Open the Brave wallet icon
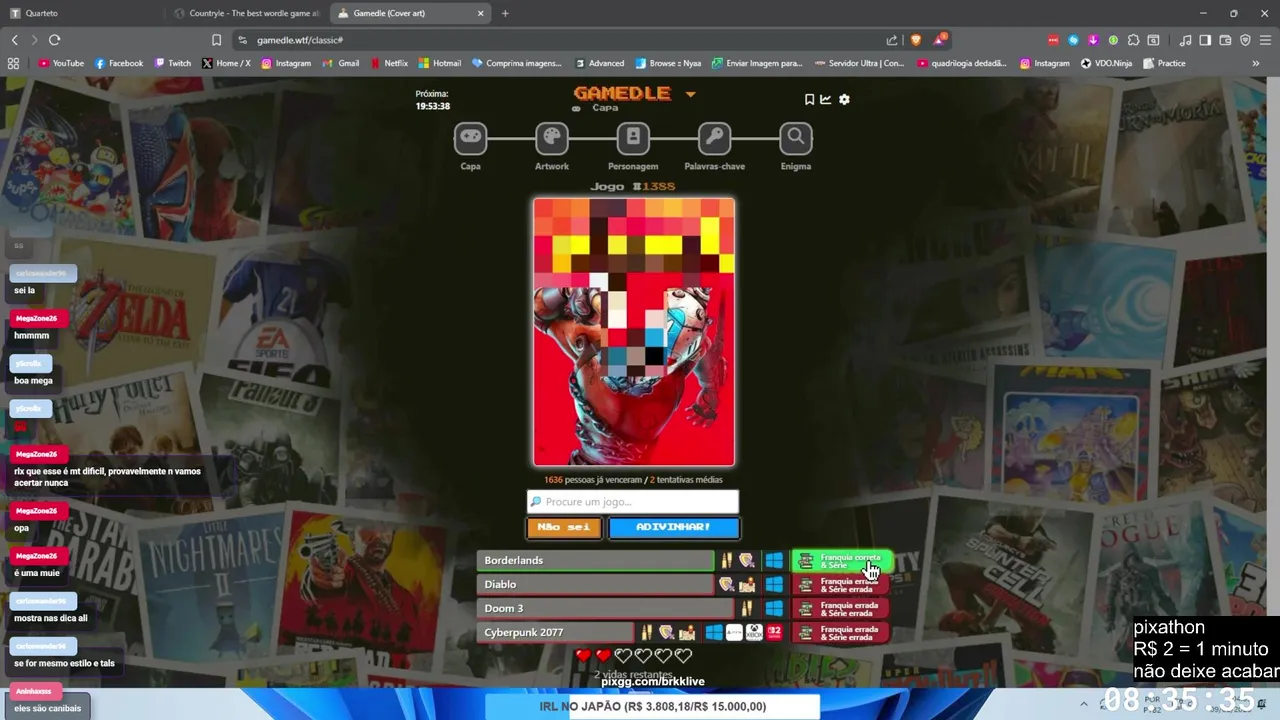1280x720 pixels. [1225, 40]
